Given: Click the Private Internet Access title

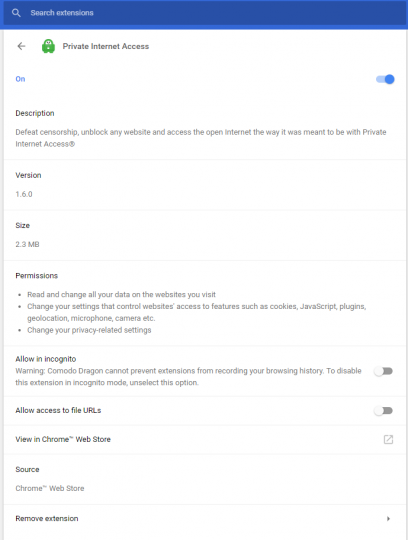Looking at the screenshot, I should 106,46.
